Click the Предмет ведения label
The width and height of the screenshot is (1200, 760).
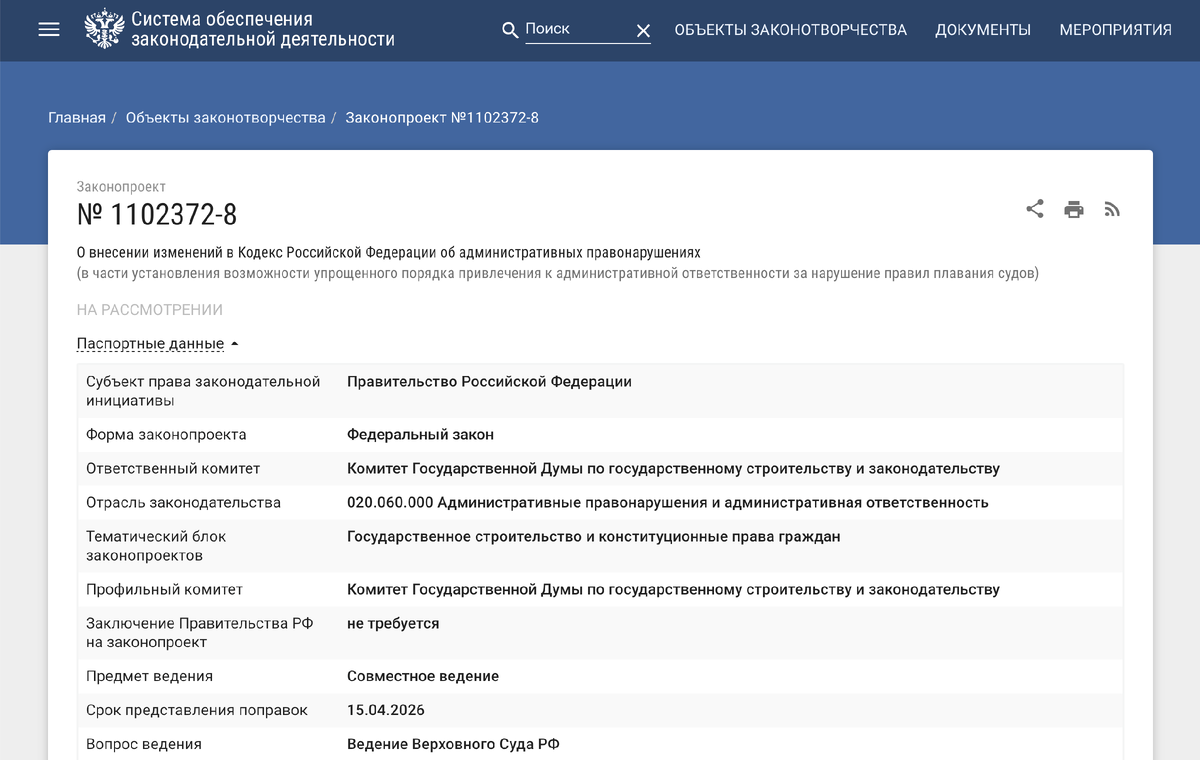[149, 677]
